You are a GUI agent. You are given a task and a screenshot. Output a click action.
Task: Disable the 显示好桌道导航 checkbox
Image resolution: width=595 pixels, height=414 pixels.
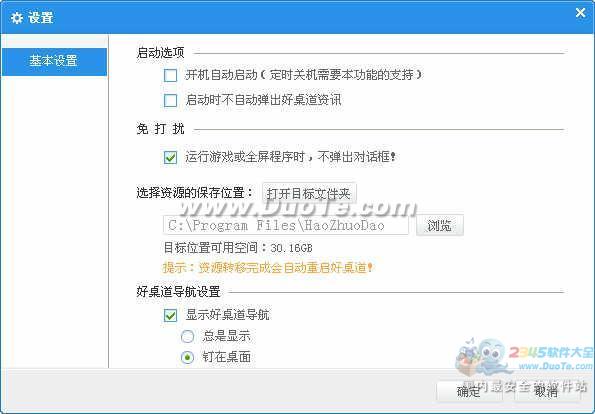tap(170, 315)
